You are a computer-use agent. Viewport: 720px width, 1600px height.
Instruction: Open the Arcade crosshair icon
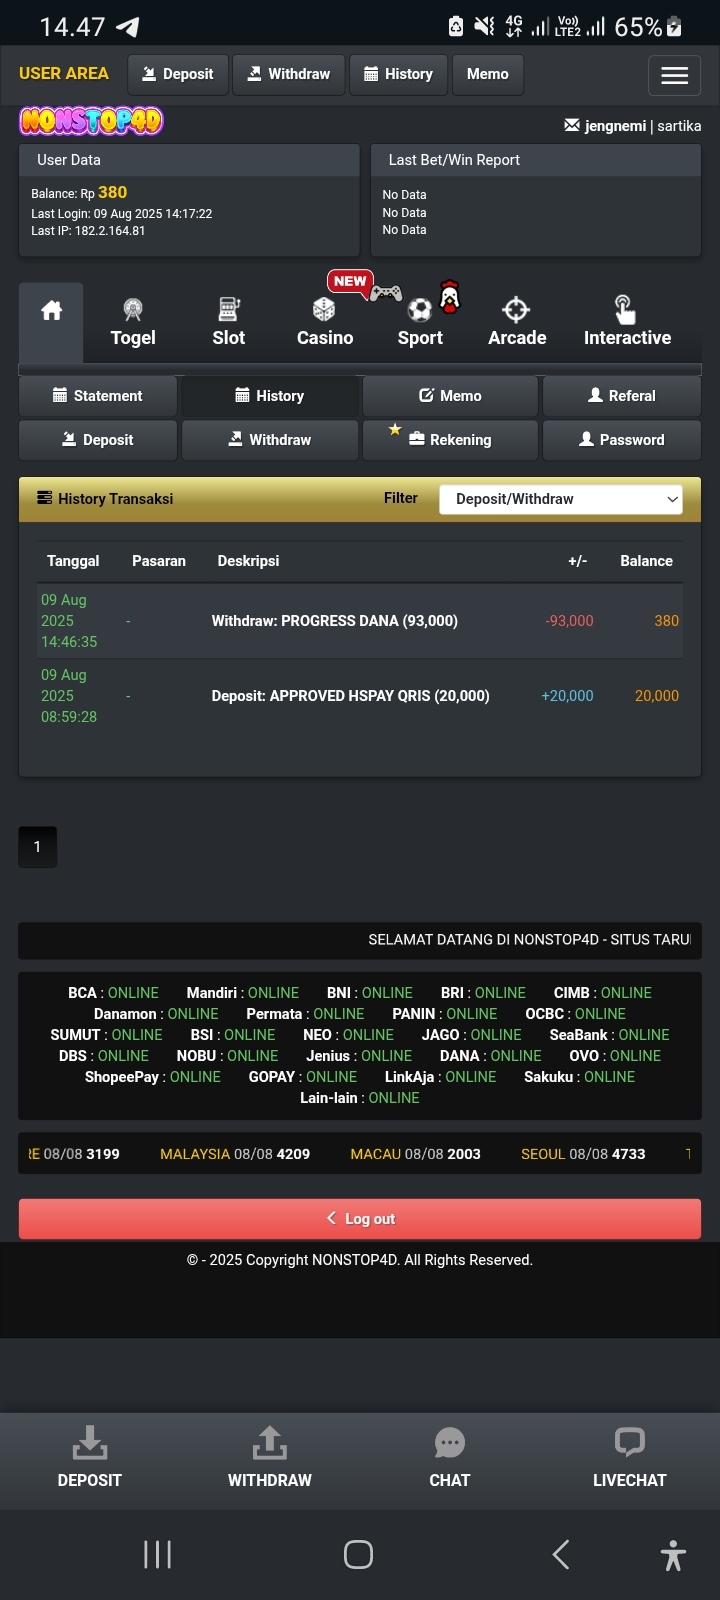(516, 310)
